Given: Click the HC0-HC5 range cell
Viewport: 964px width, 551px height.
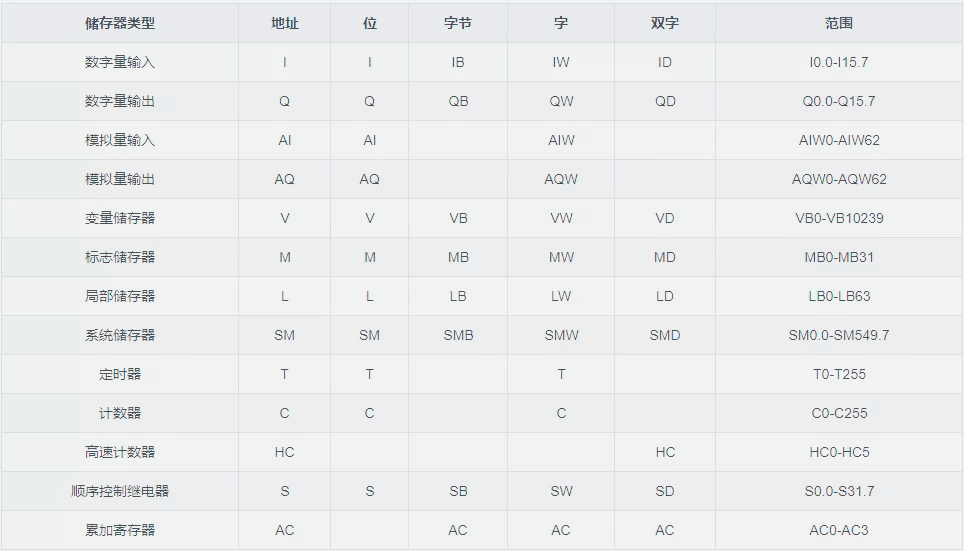Looking at the screenshot, I should click(x=839, y=452).
